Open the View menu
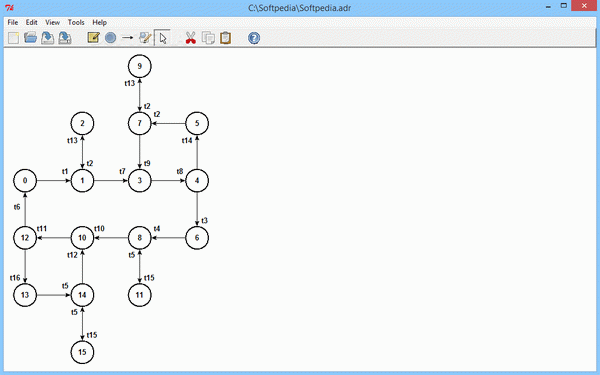600x375 pixels. [52, 22]
